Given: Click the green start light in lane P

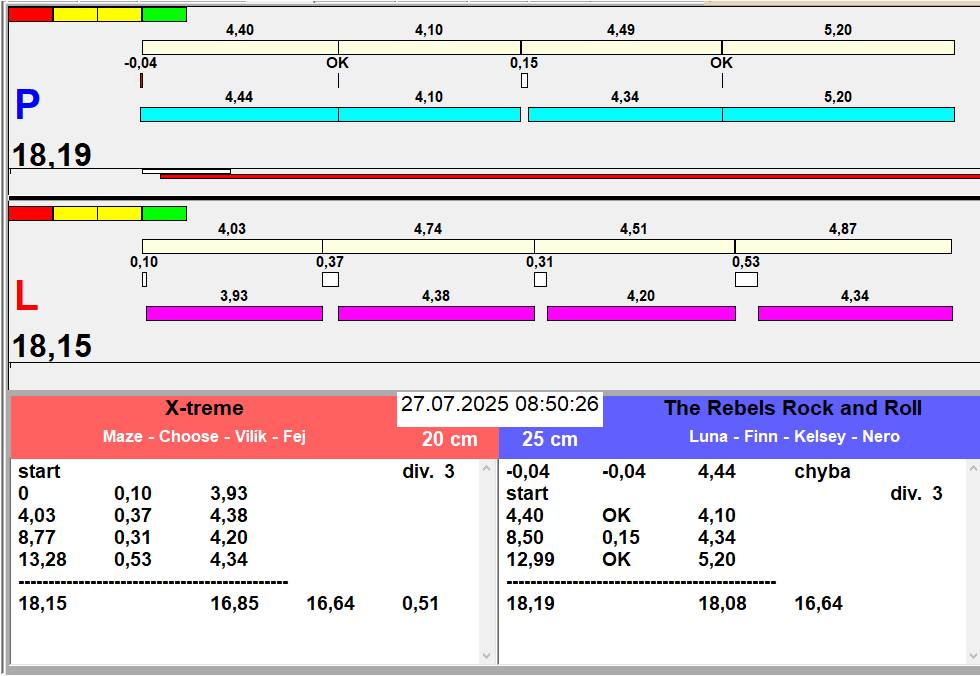Looking at the screenshot, I should pyautogui.click(x=164, y=15).
